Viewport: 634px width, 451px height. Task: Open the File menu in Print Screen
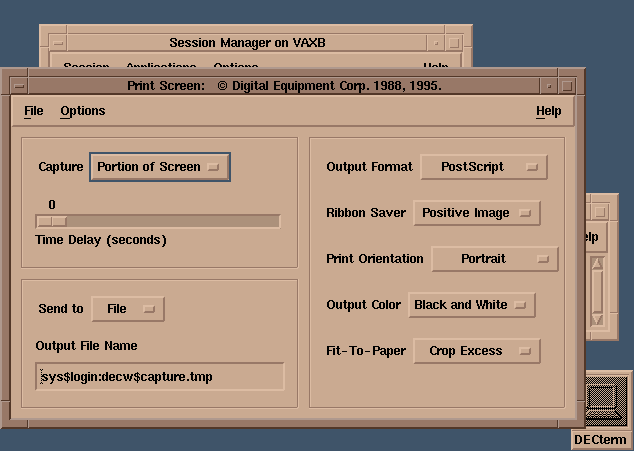click(x=34, y=111)
